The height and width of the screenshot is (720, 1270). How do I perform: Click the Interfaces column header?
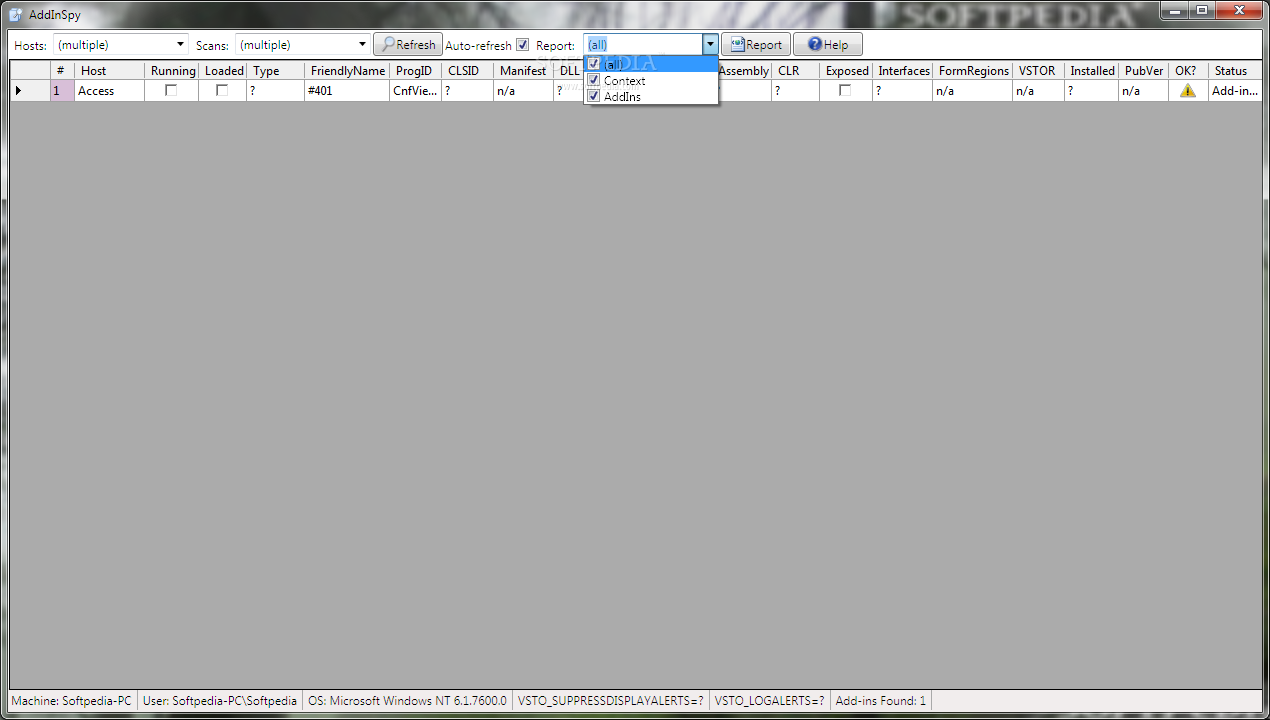point(903,71)
